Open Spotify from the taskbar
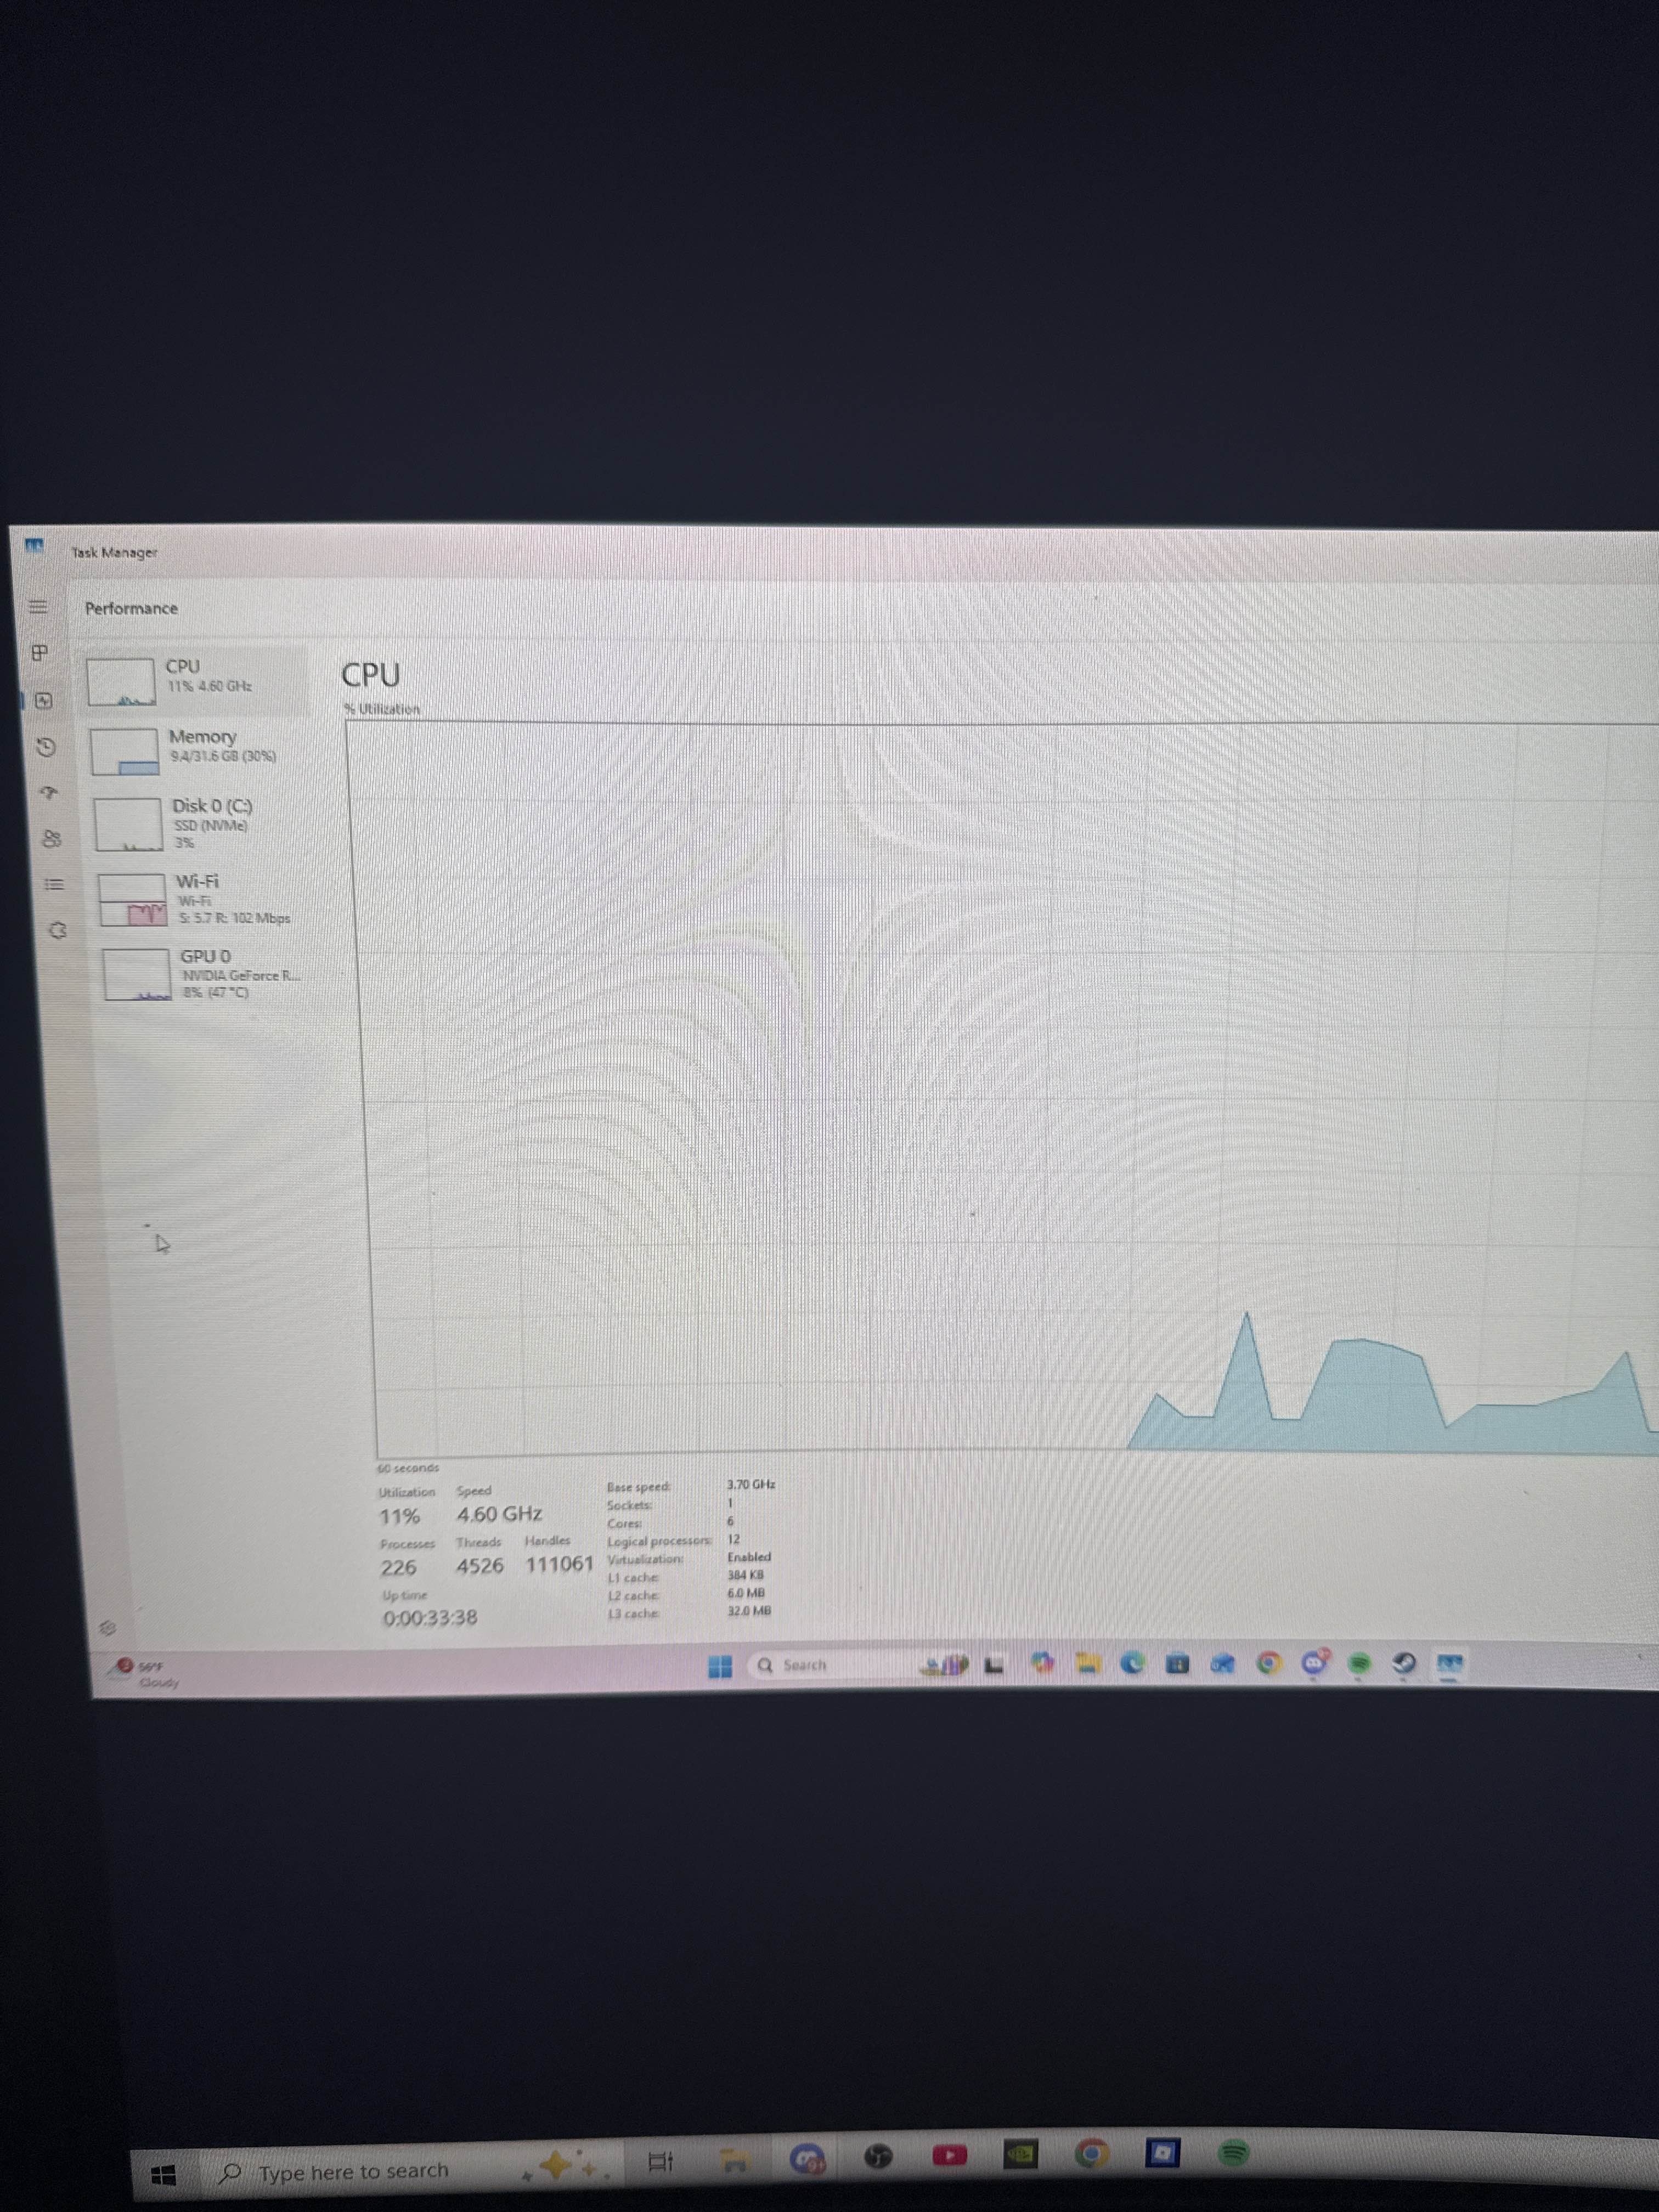Viewport: 1659px width, 2212px height. tap(1359, 1663)
